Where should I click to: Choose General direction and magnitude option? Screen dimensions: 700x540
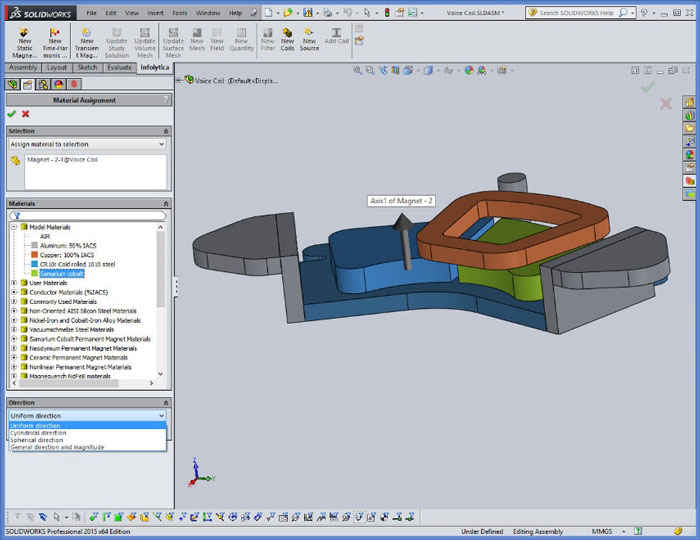coord(57,447)
